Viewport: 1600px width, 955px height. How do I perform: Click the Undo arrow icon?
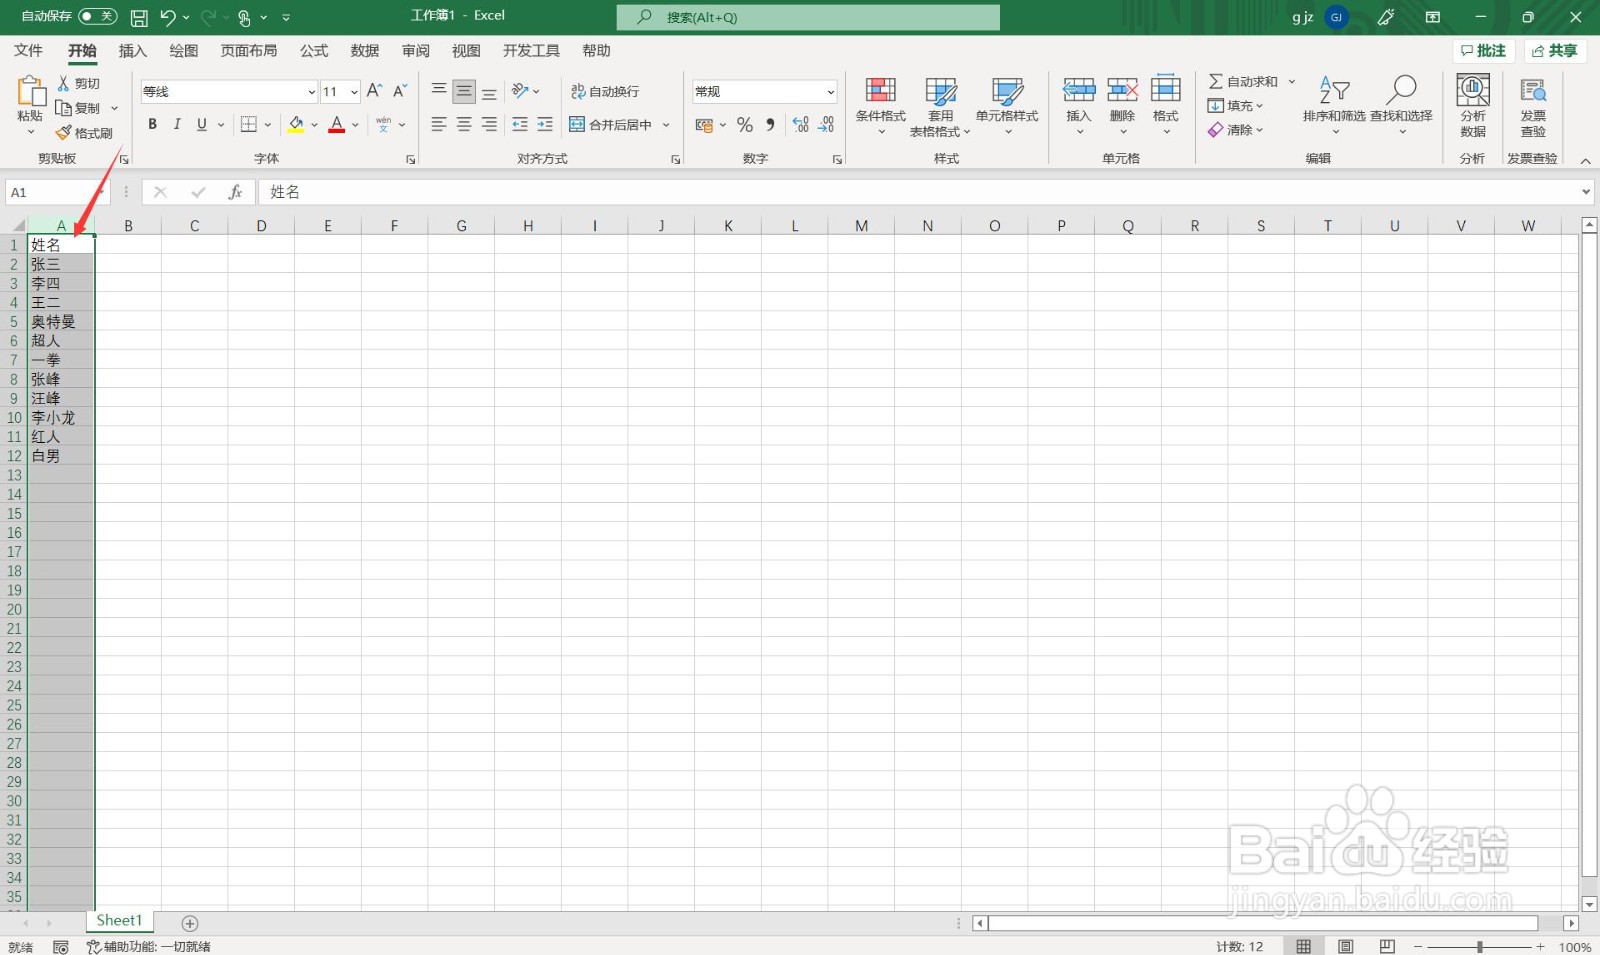tap(167, 17)
